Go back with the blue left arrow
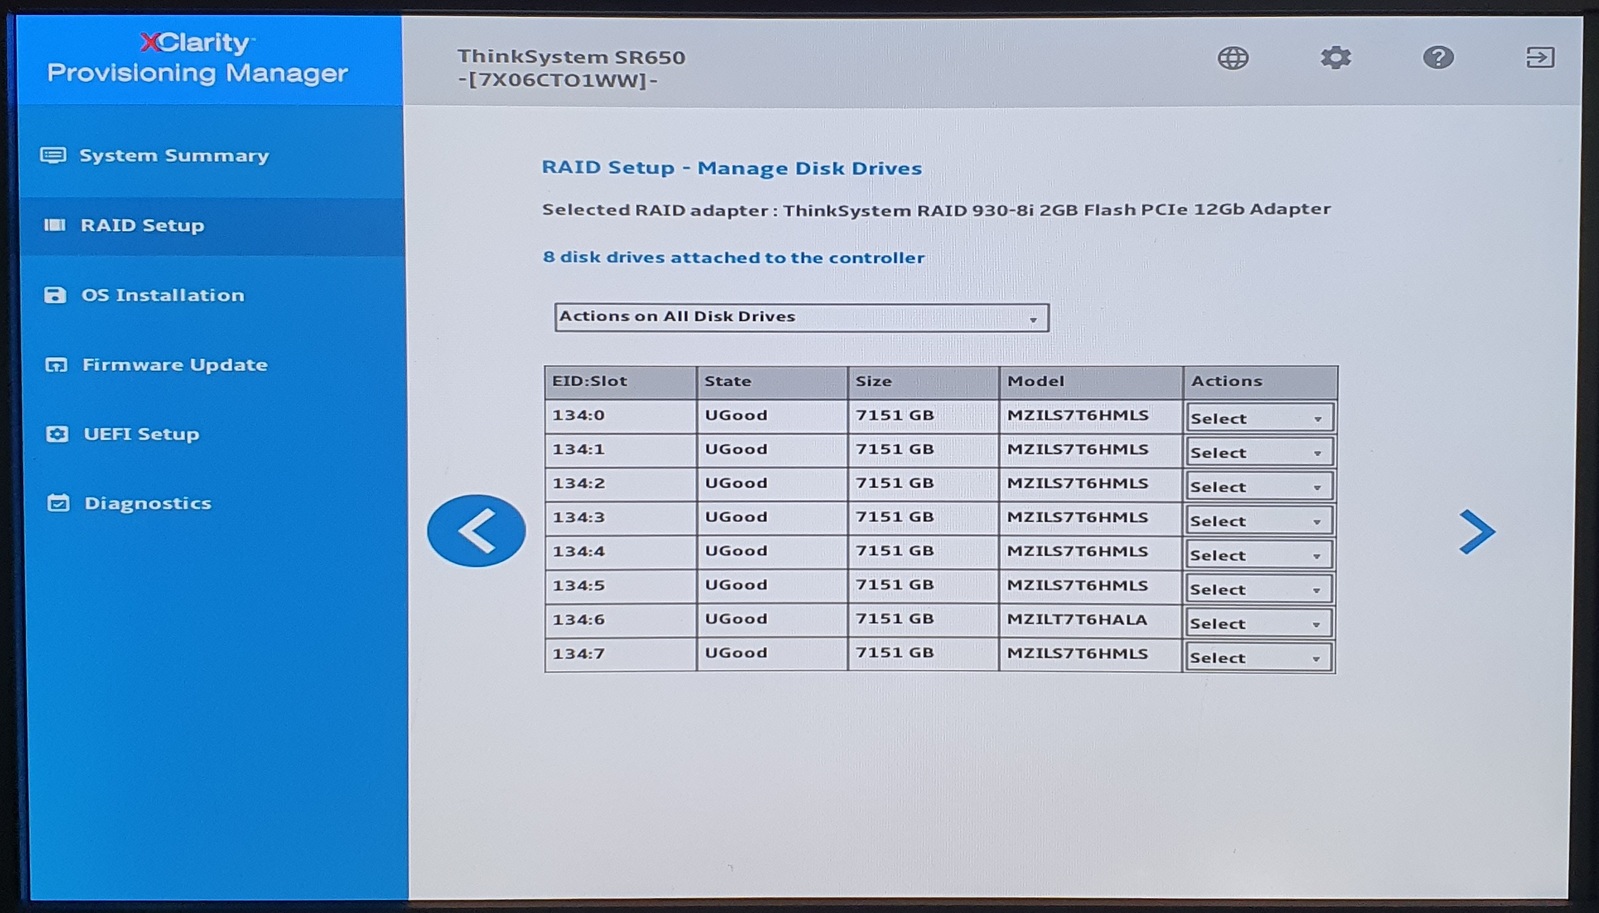The width and height of the screenshot is (1599, 913). coord(476,531)
